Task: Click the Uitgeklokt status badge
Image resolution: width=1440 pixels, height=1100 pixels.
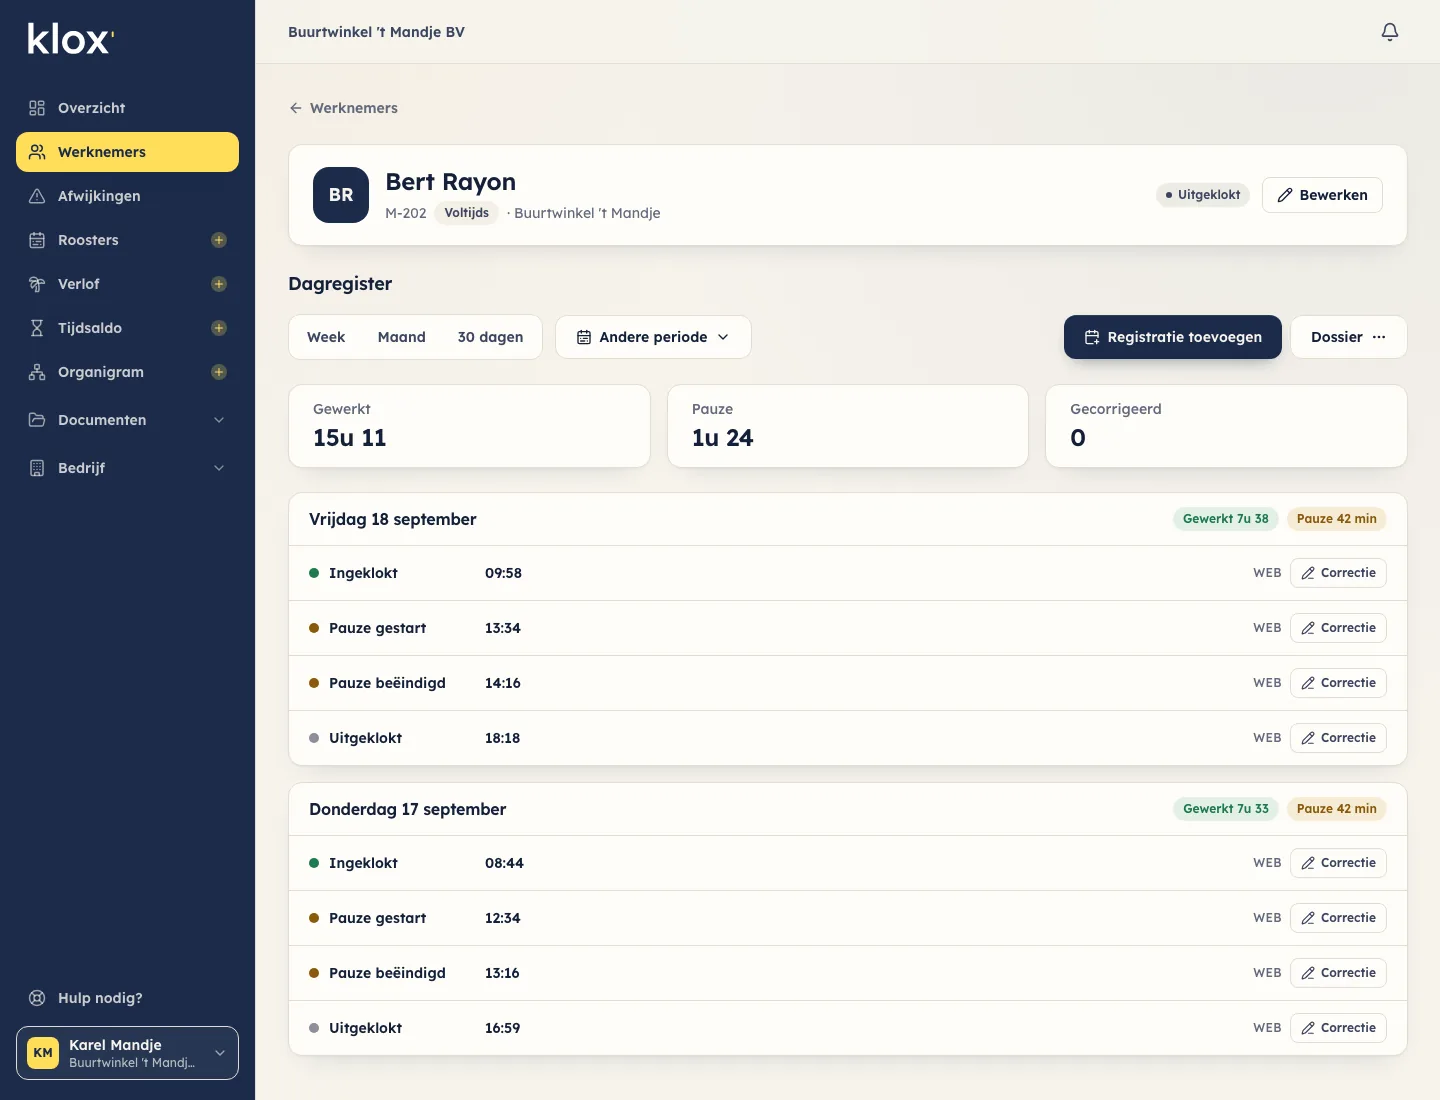Action: (x=1203, y=195)
